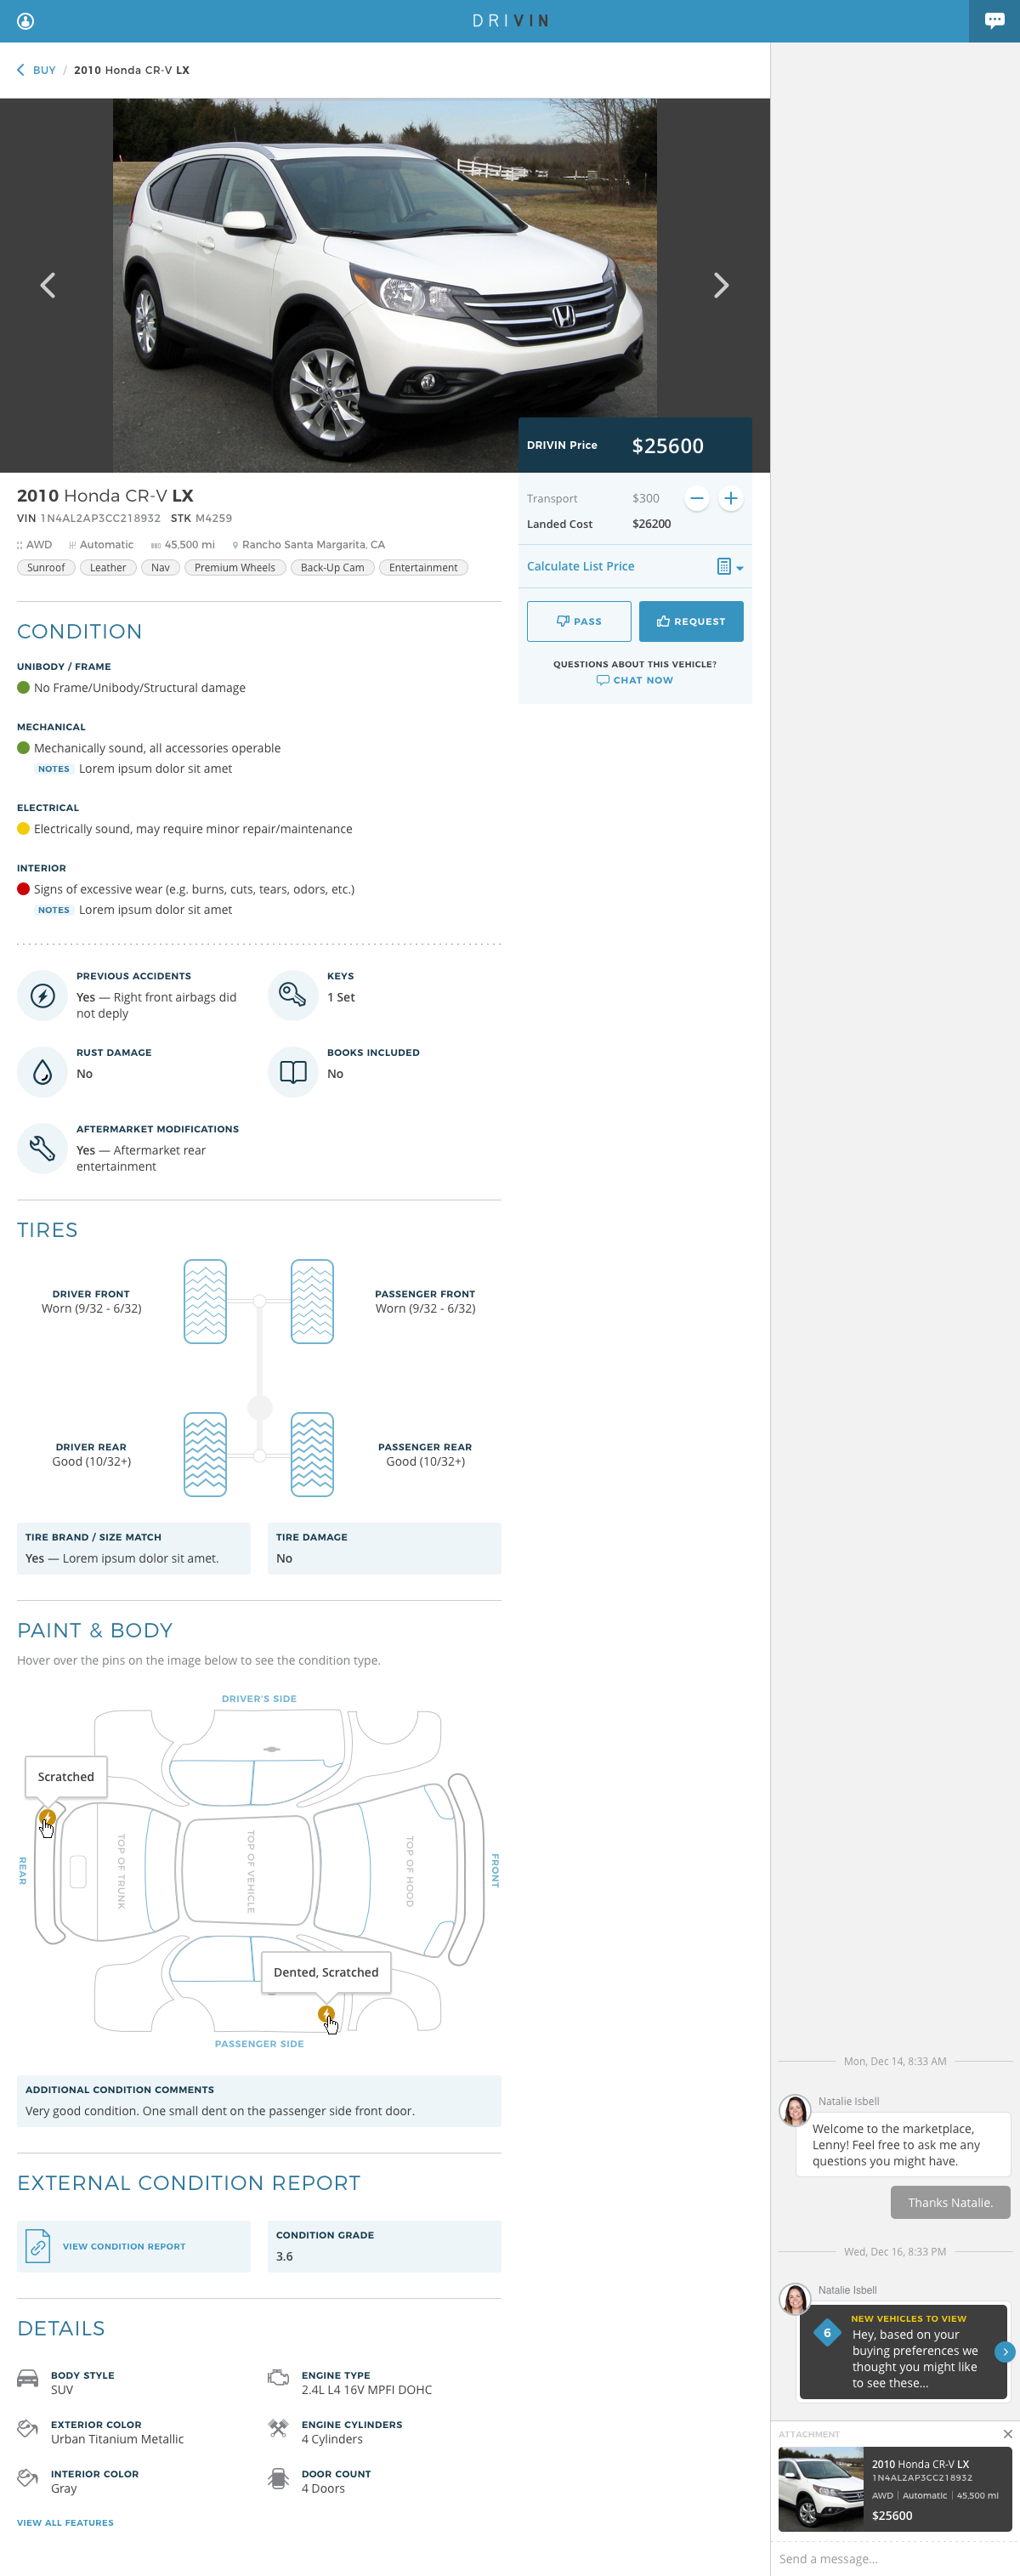
Task: Focus the Send a message input field
Action: [x=895, y=2559]
